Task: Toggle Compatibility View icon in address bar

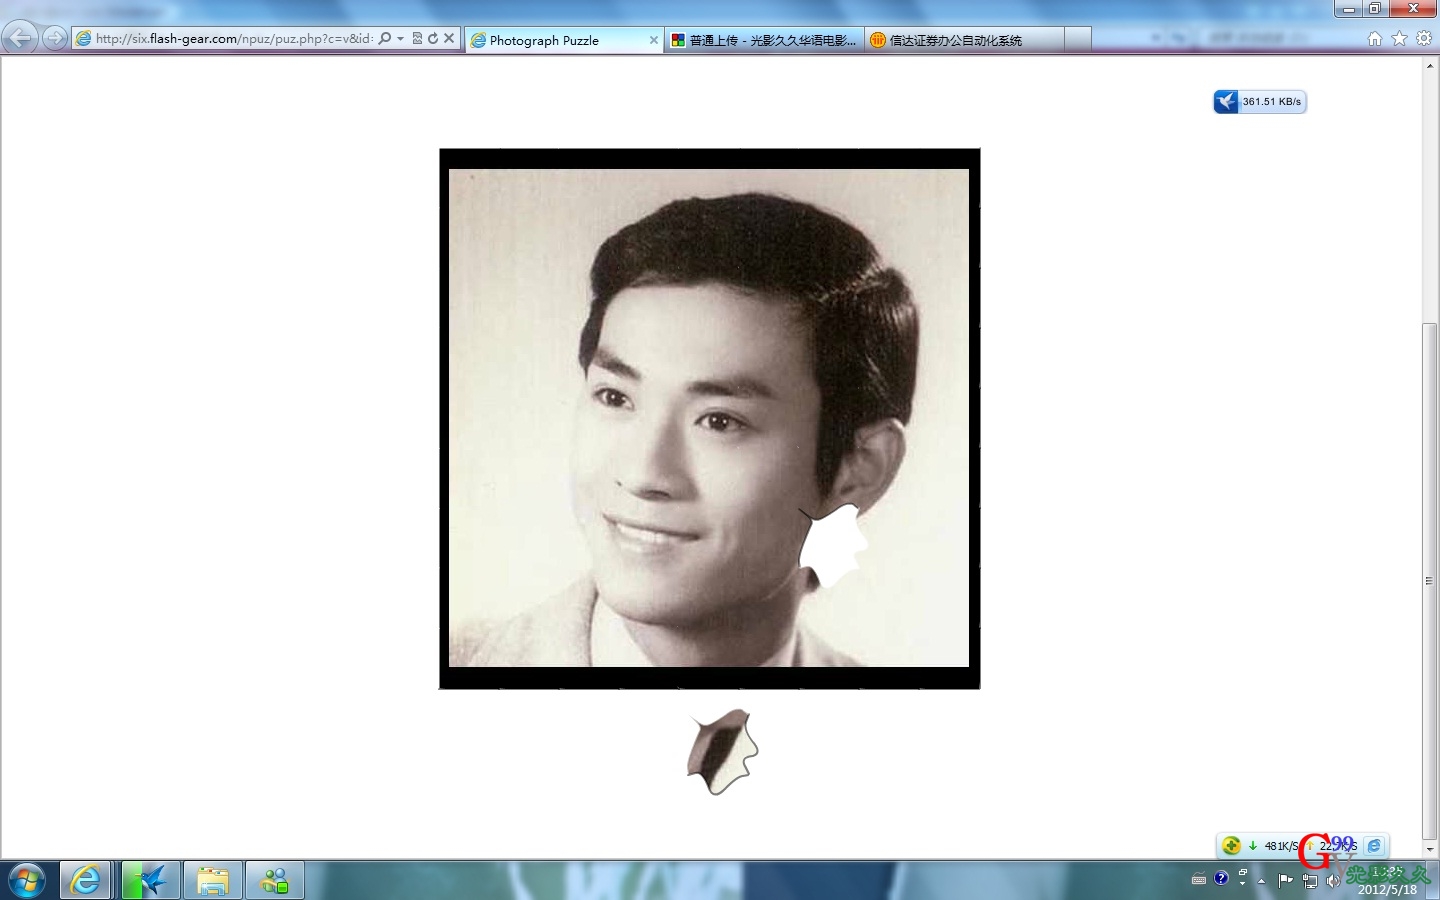Action: (417, 38)
